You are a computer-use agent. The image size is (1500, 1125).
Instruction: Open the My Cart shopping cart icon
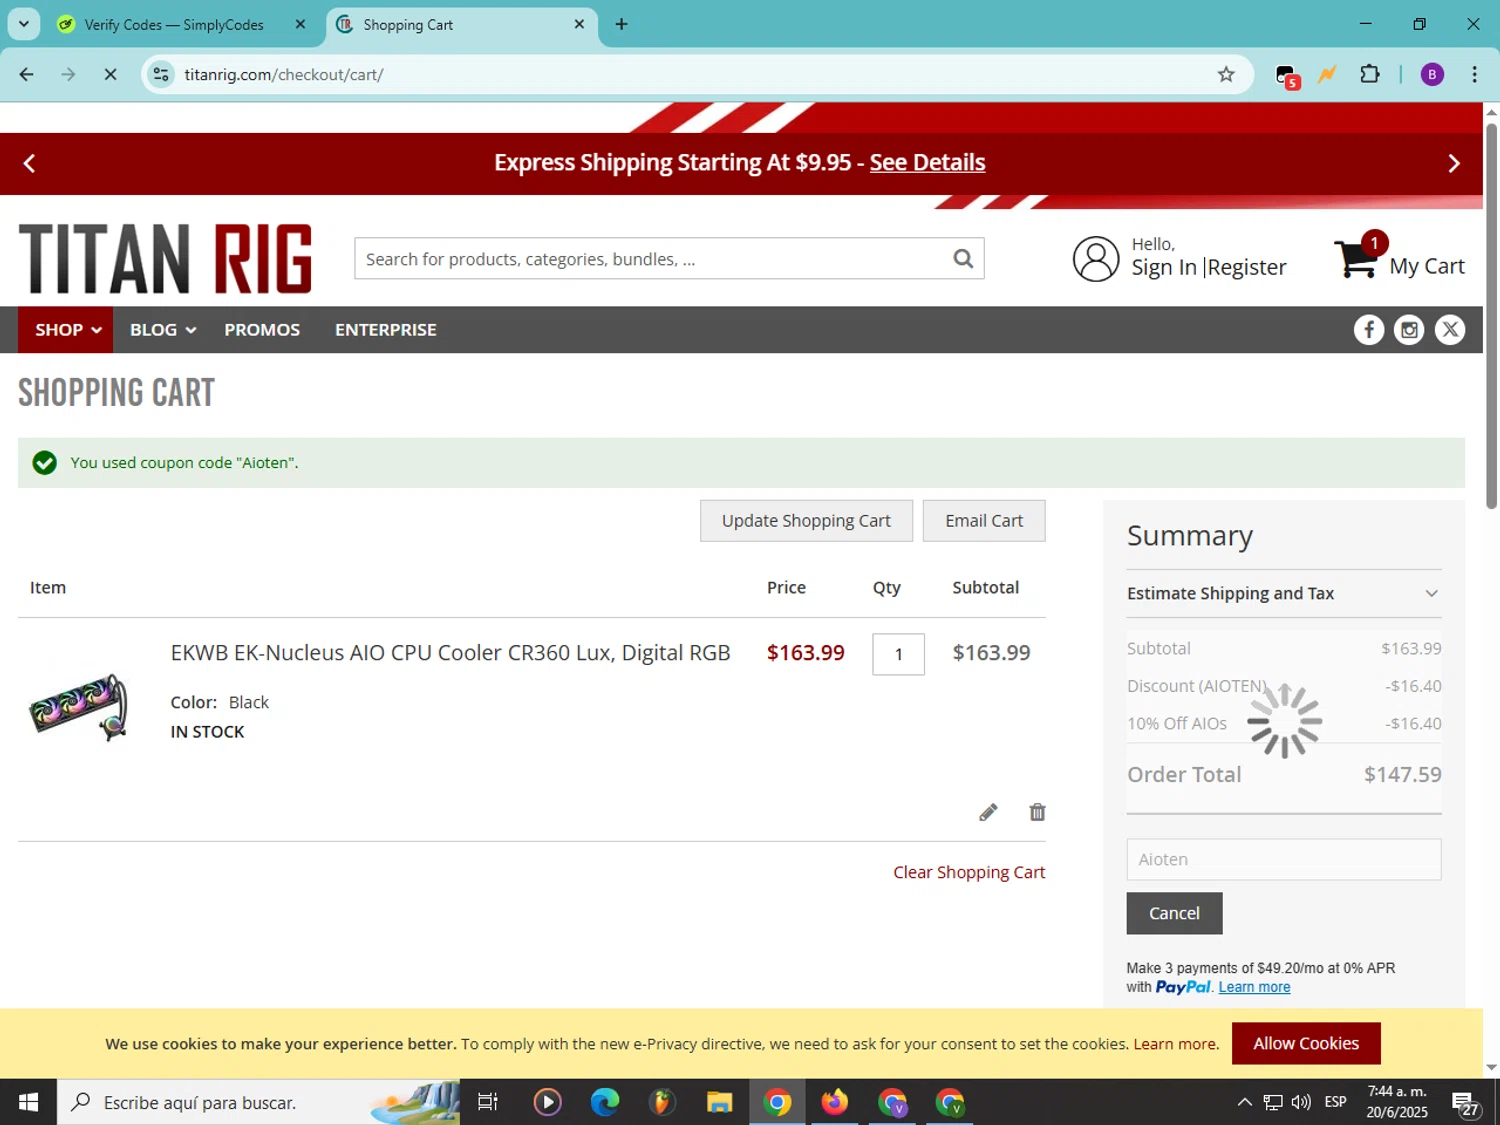[1357, 258]
